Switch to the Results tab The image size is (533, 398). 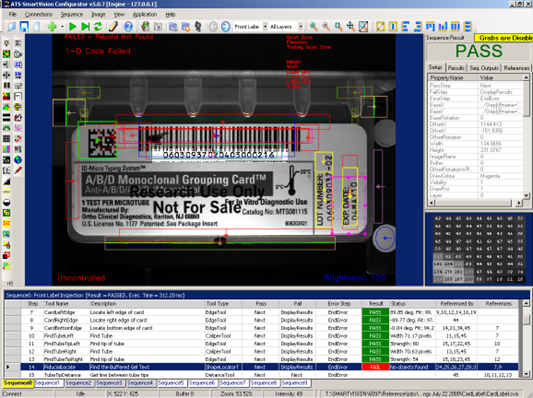click(x=456, y=68)
